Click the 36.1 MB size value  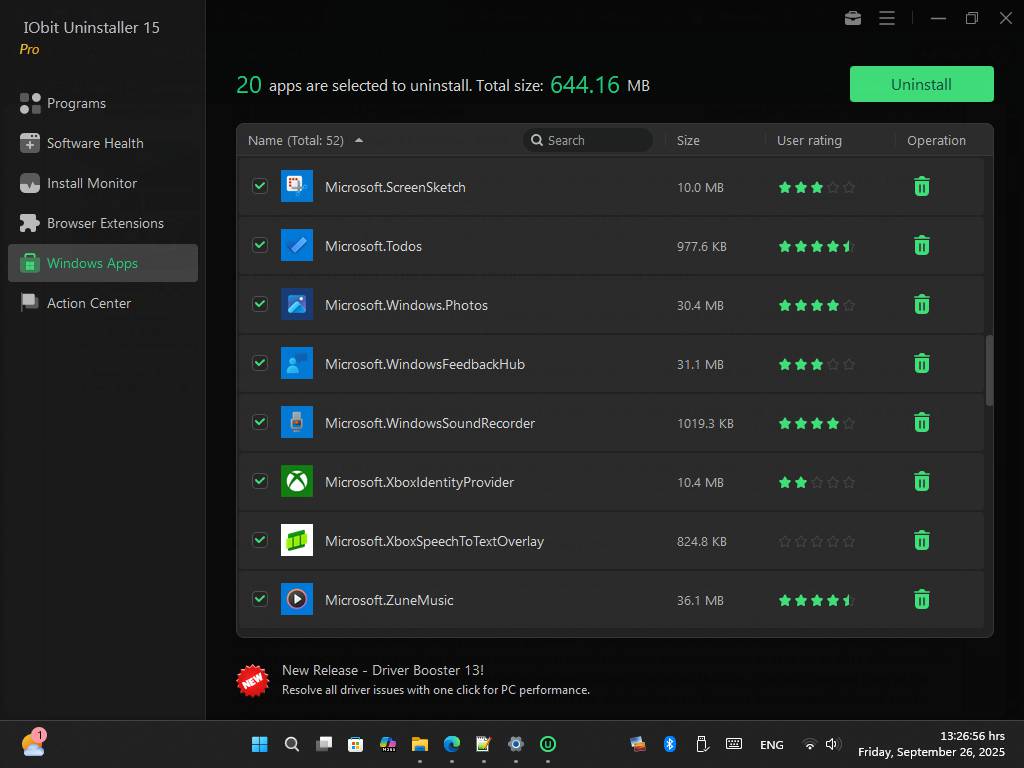700,600
